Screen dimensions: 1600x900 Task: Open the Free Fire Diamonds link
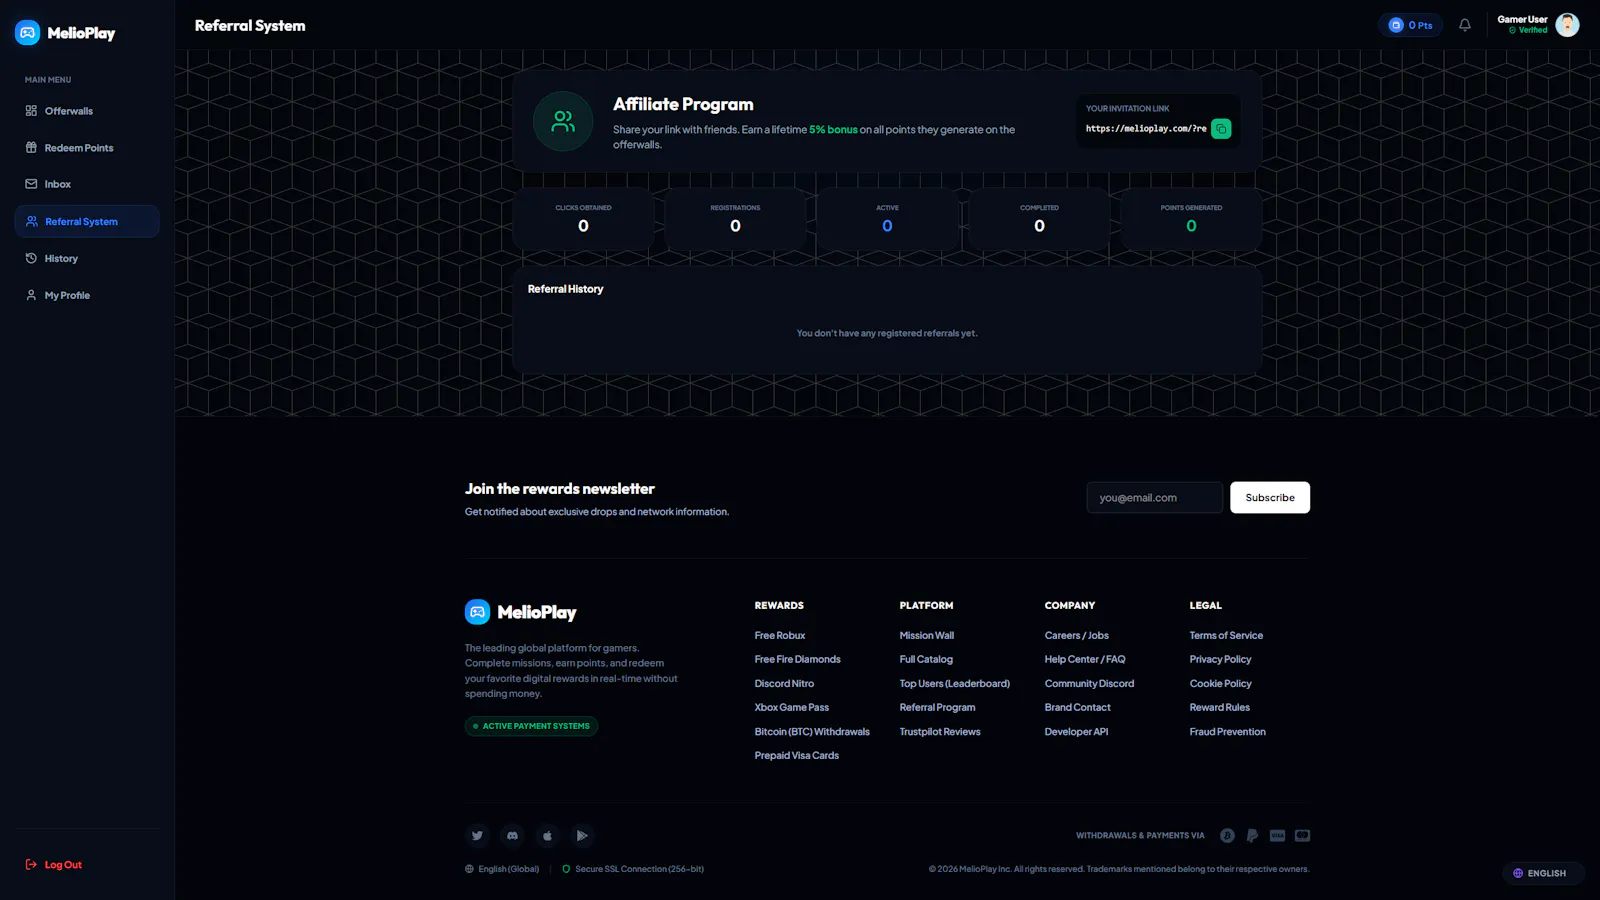coord(797,660)
